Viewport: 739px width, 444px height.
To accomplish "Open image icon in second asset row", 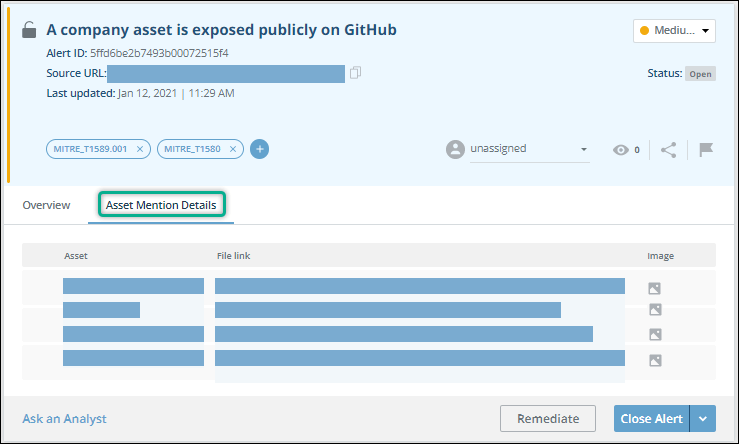I will click(x=655, y=311).
